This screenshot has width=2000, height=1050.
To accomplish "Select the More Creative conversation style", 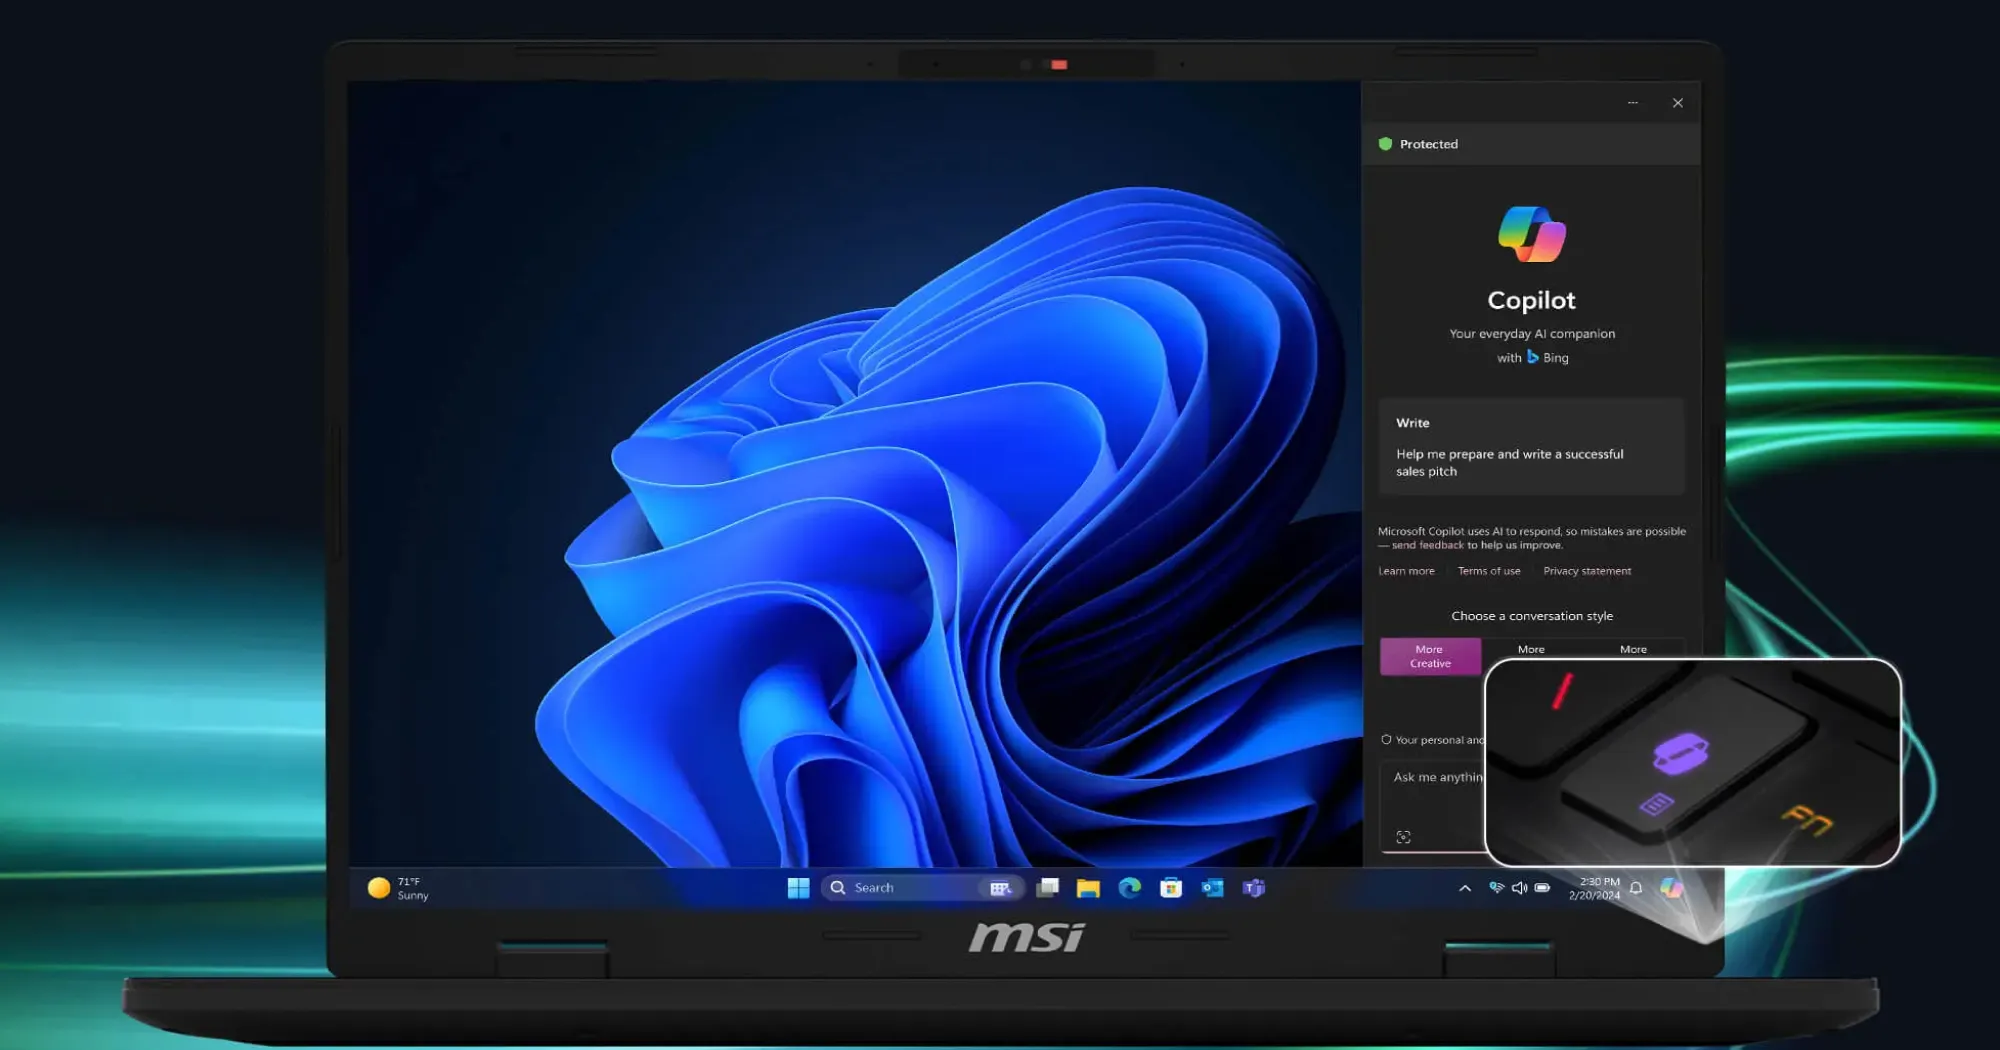I will click(1430, 656).
